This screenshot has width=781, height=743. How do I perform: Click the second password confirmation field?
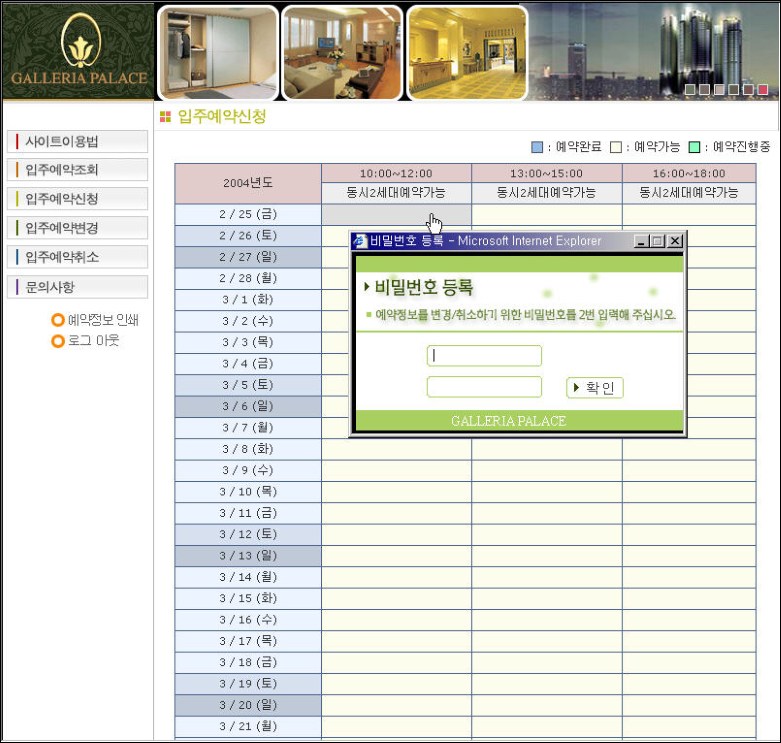(x=484, y=387)
